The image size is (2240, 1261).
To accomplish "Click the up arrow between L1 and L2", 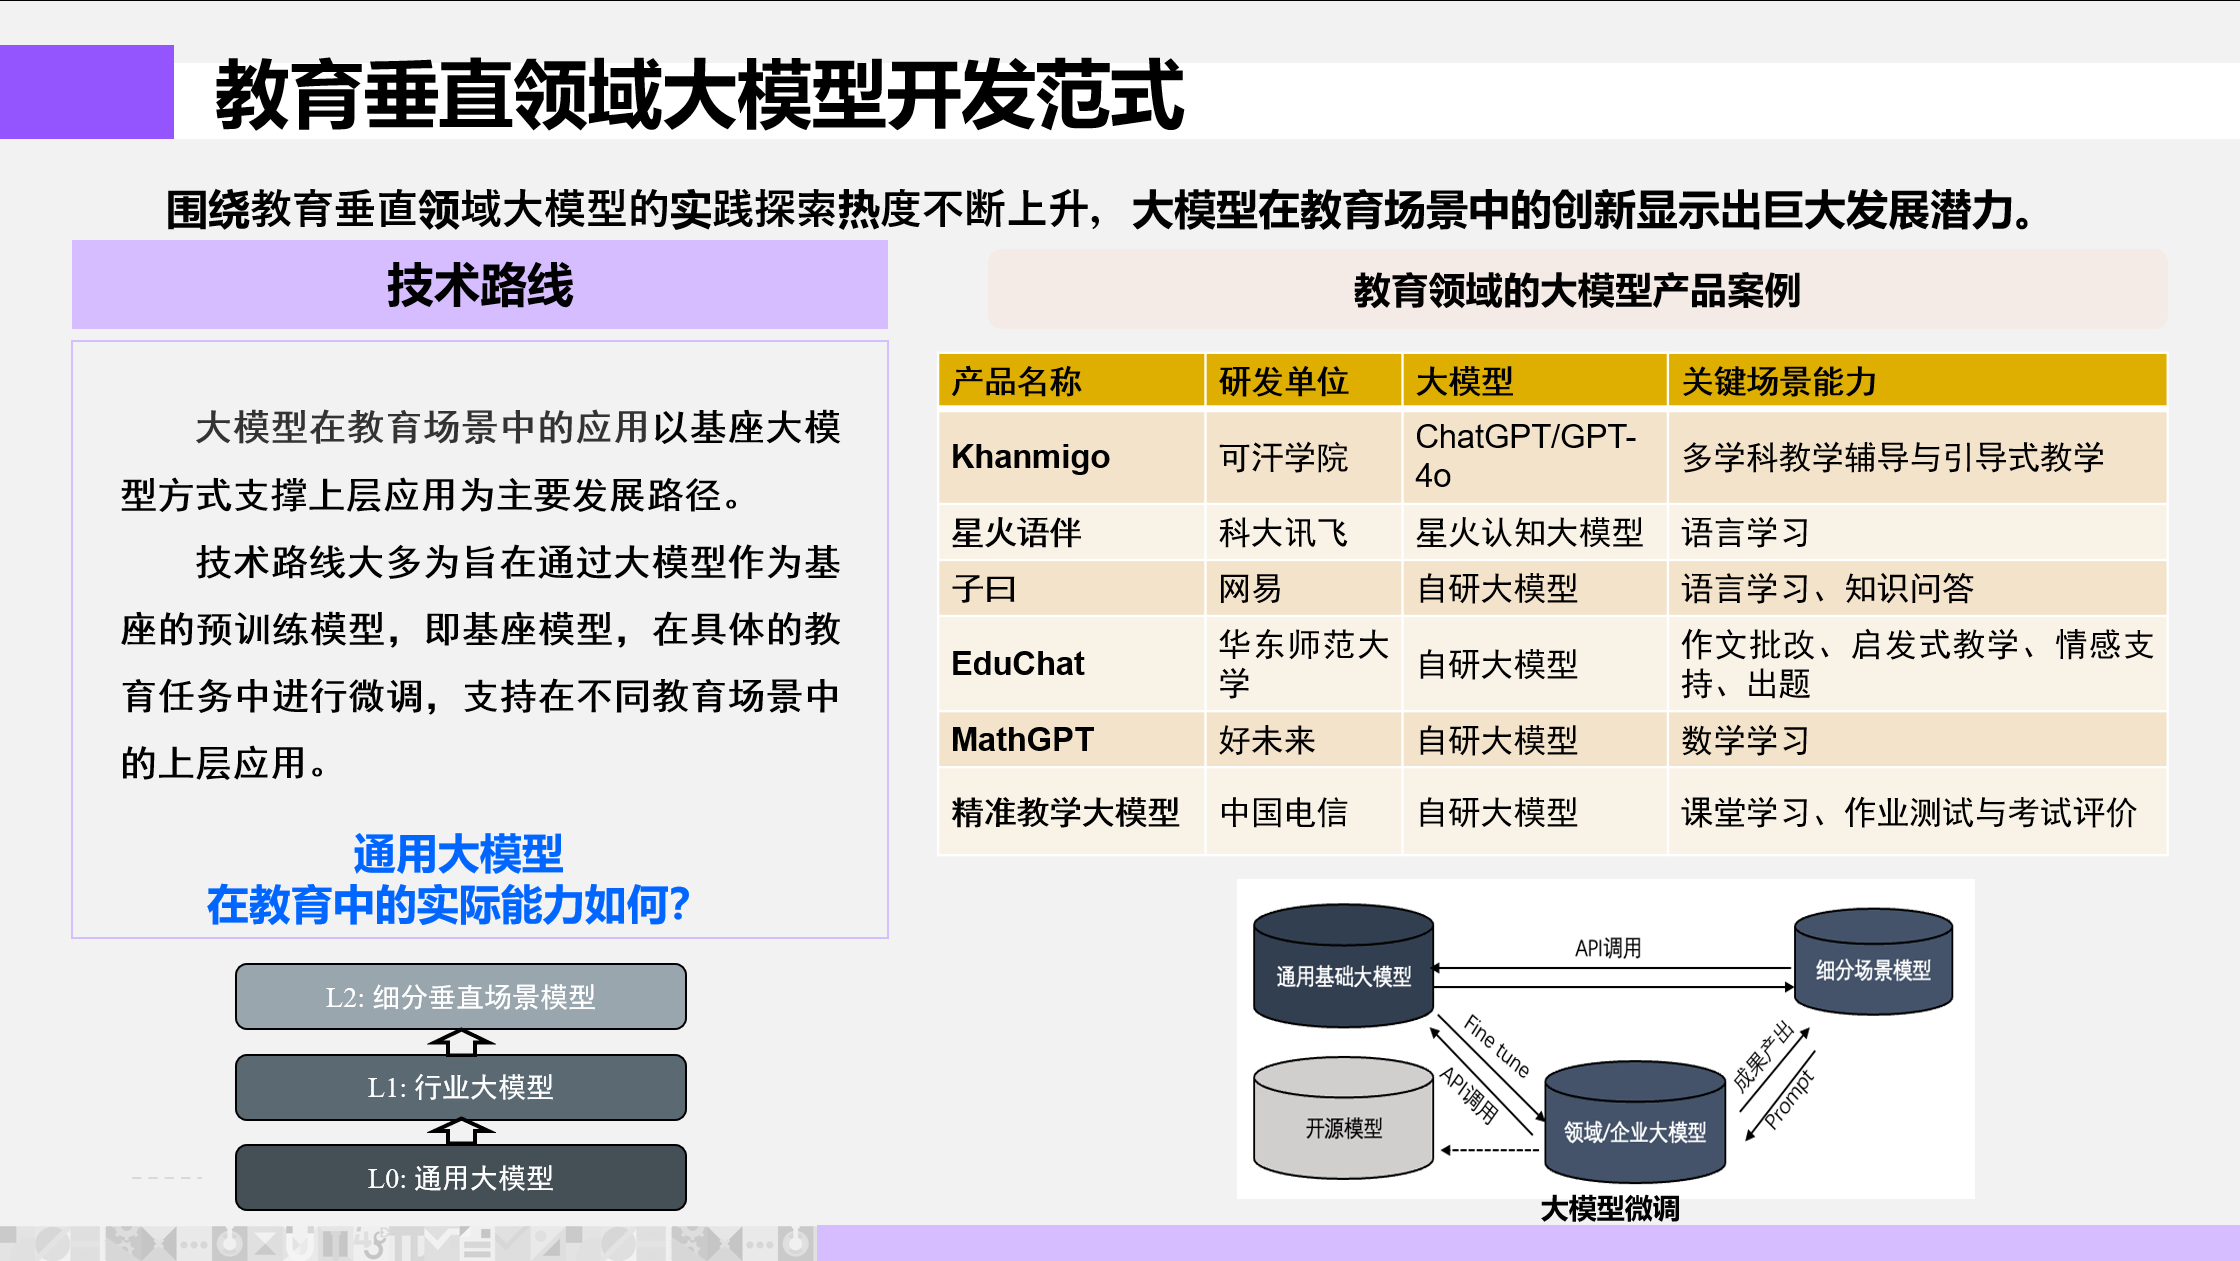I will (x=461, y=1042).
